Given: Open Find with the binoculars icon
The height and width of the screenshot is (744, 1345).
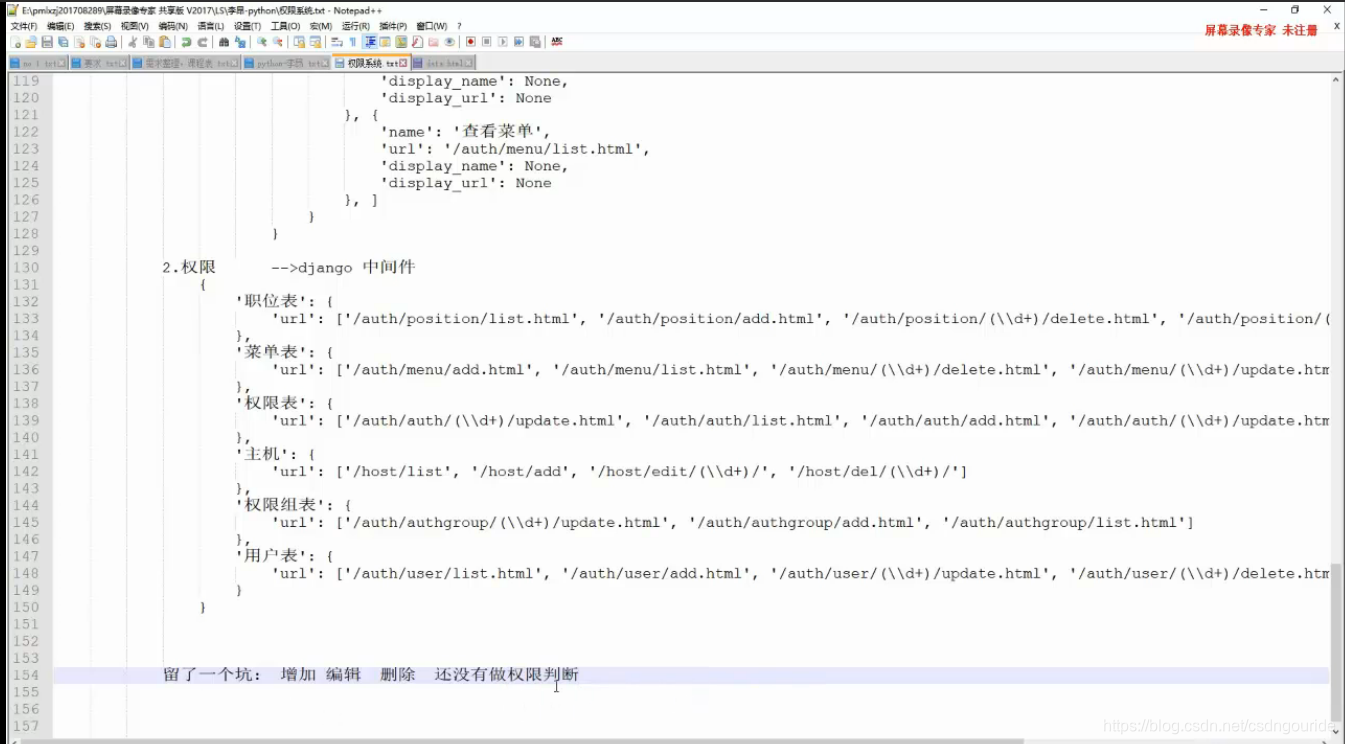Looking at the screenshot, I should pyautogui.click(x=224, y=42).
